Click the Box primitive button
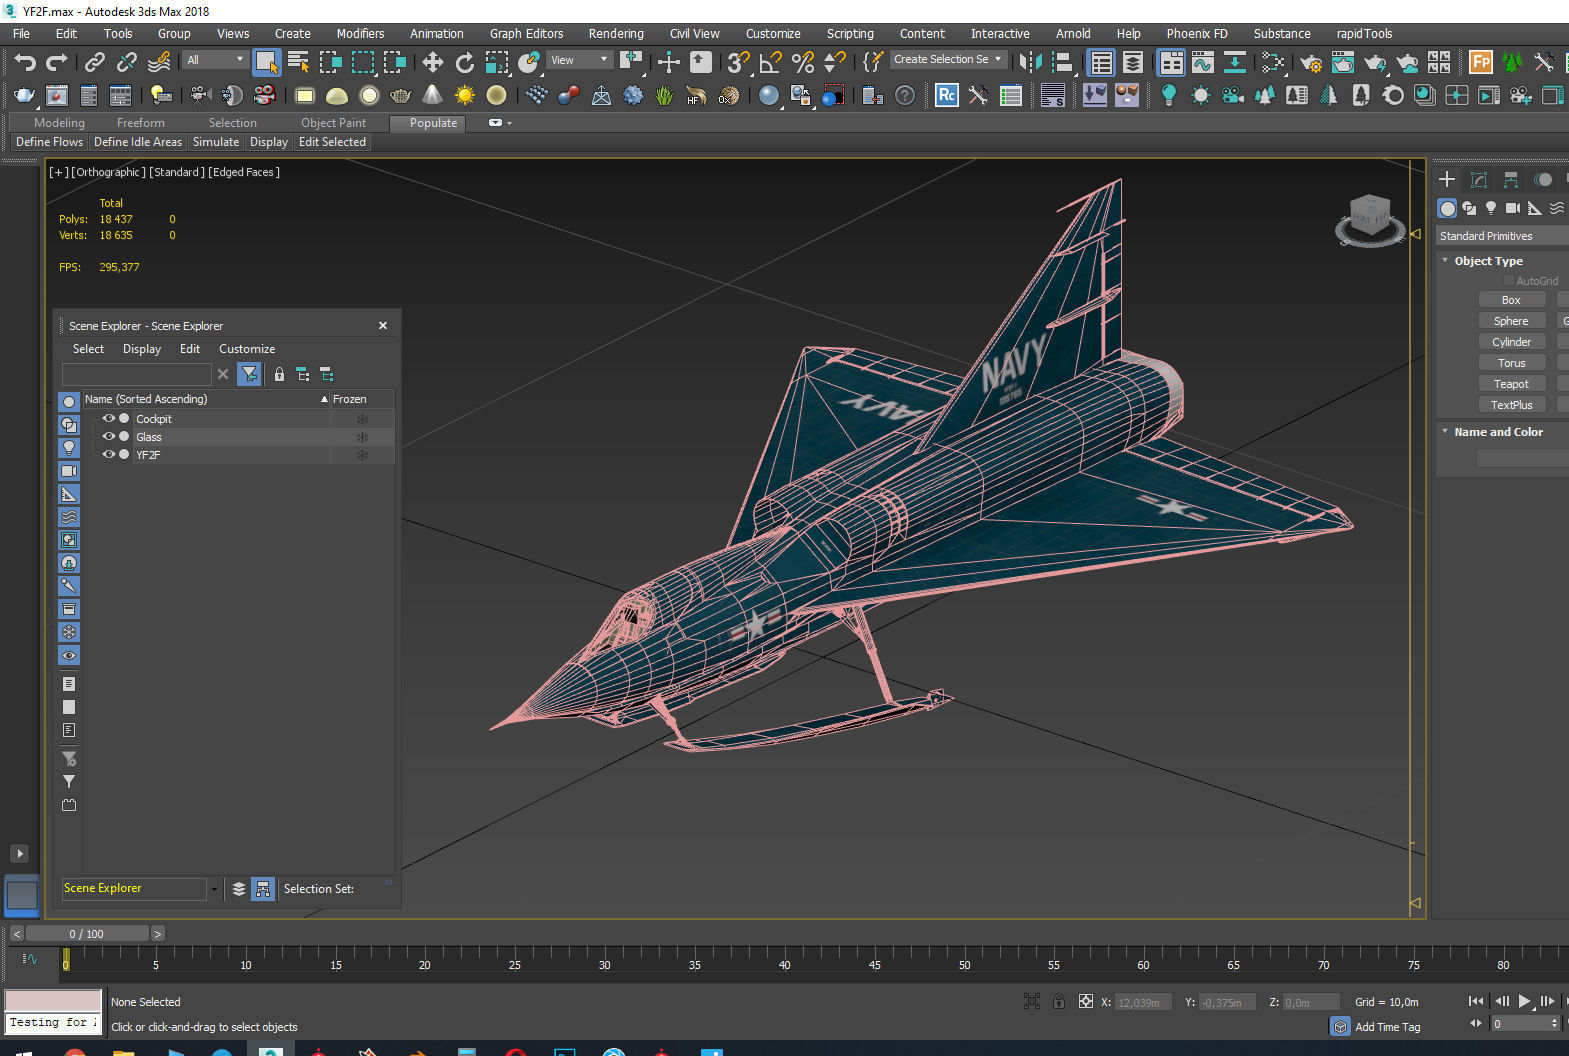 (x=1511, y=300)
